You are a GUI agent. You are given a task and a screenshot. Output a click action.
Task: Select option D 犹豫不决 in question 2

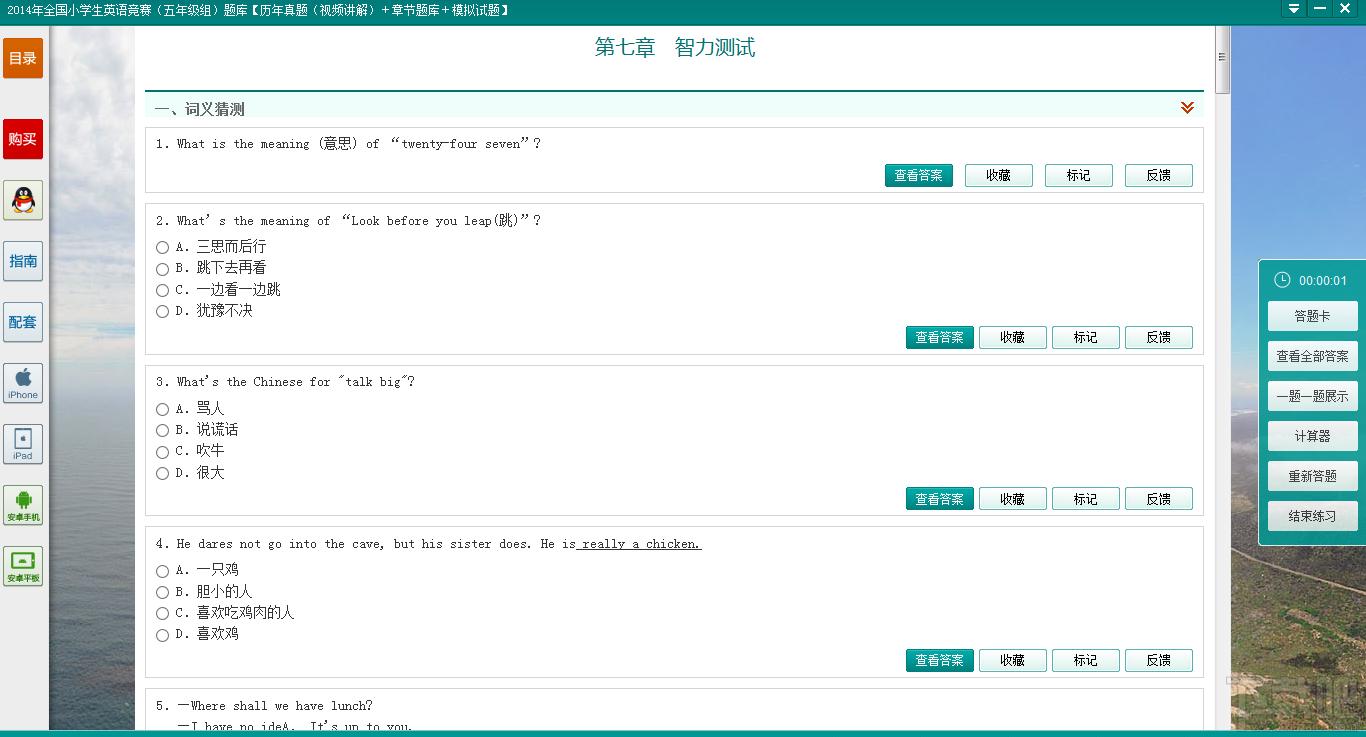click(162, 311)
